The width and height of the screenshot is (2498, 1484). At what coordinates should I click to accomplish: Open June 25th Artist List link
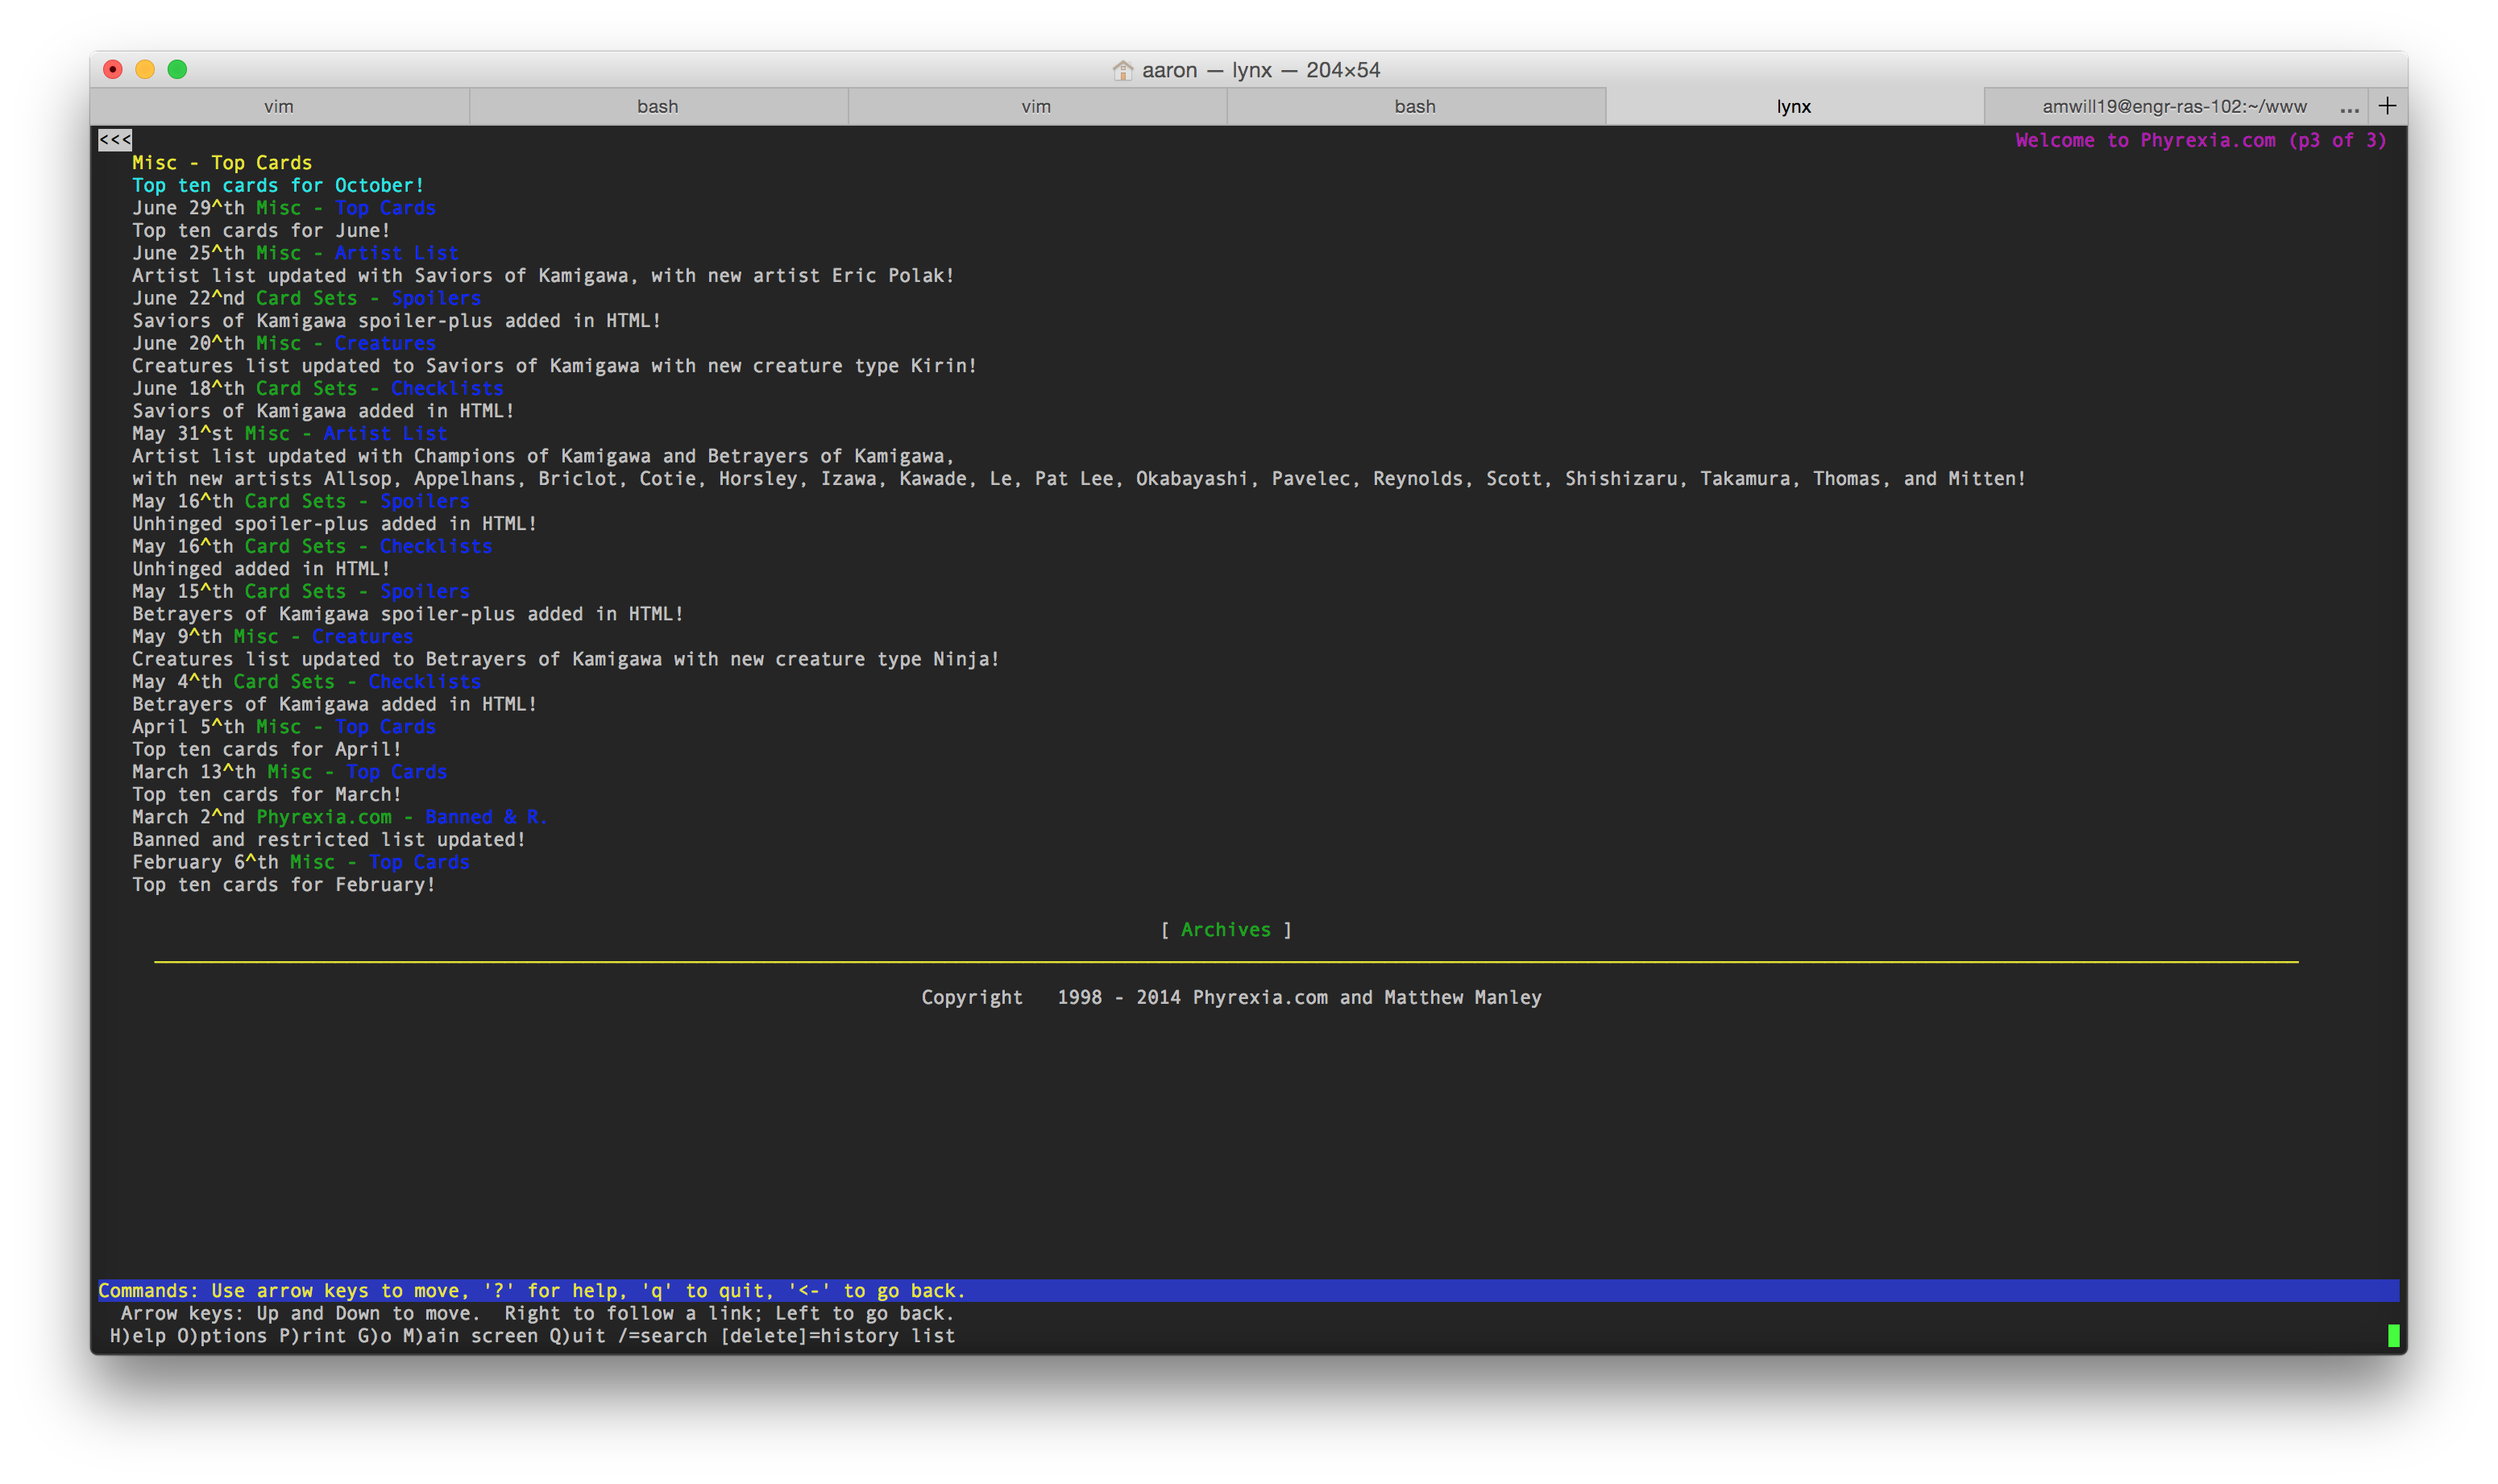pos(396,253)
